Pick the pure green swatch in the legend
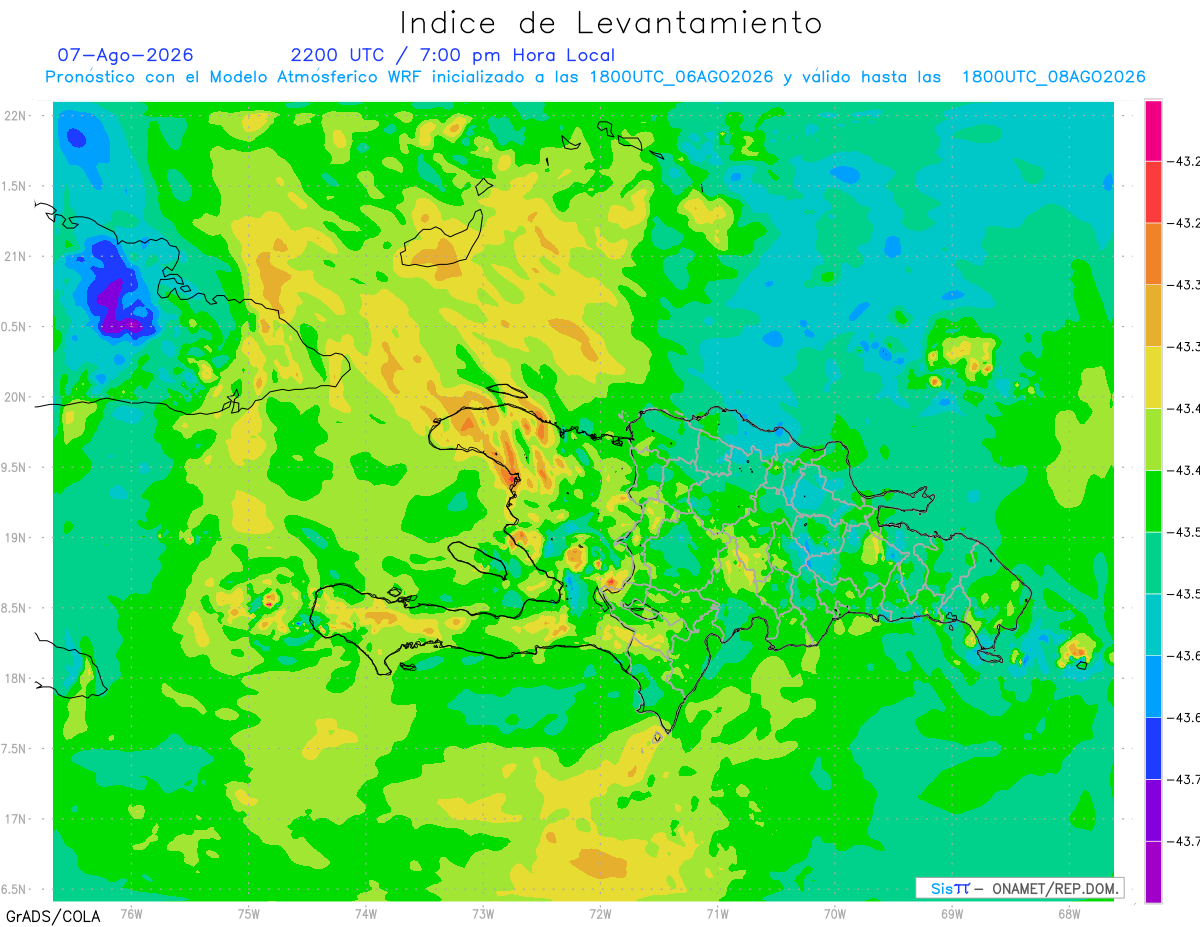Image resolution: width=1200 pixels, height=927 pixels. click(1153, 501)
